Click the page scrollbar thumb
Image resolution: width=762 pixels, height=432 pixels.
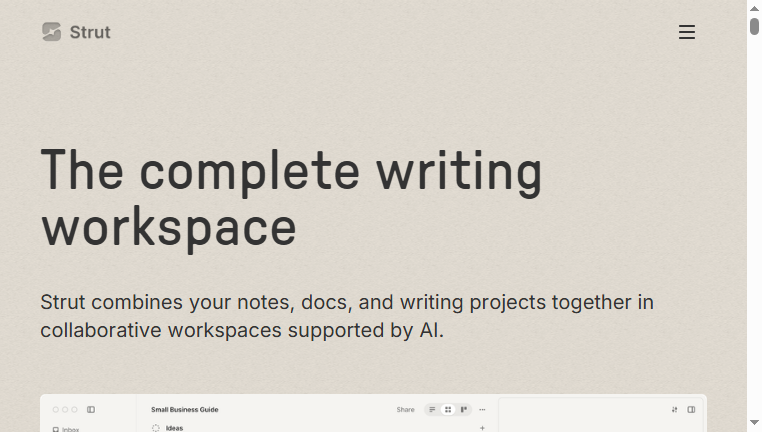pyautogui.click(x=754, y=26)
